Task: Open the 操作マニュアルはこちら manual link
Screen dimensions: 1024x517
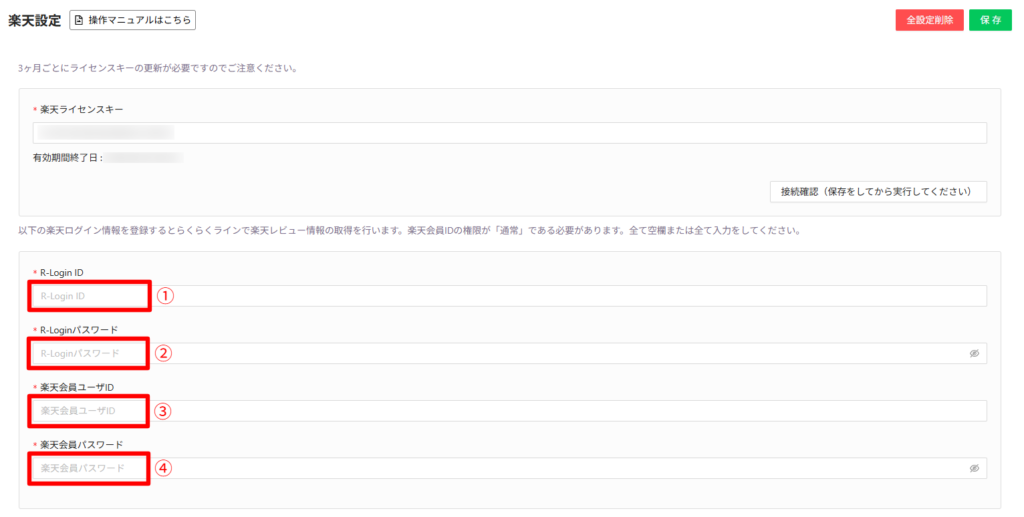Action: (133, 20)
